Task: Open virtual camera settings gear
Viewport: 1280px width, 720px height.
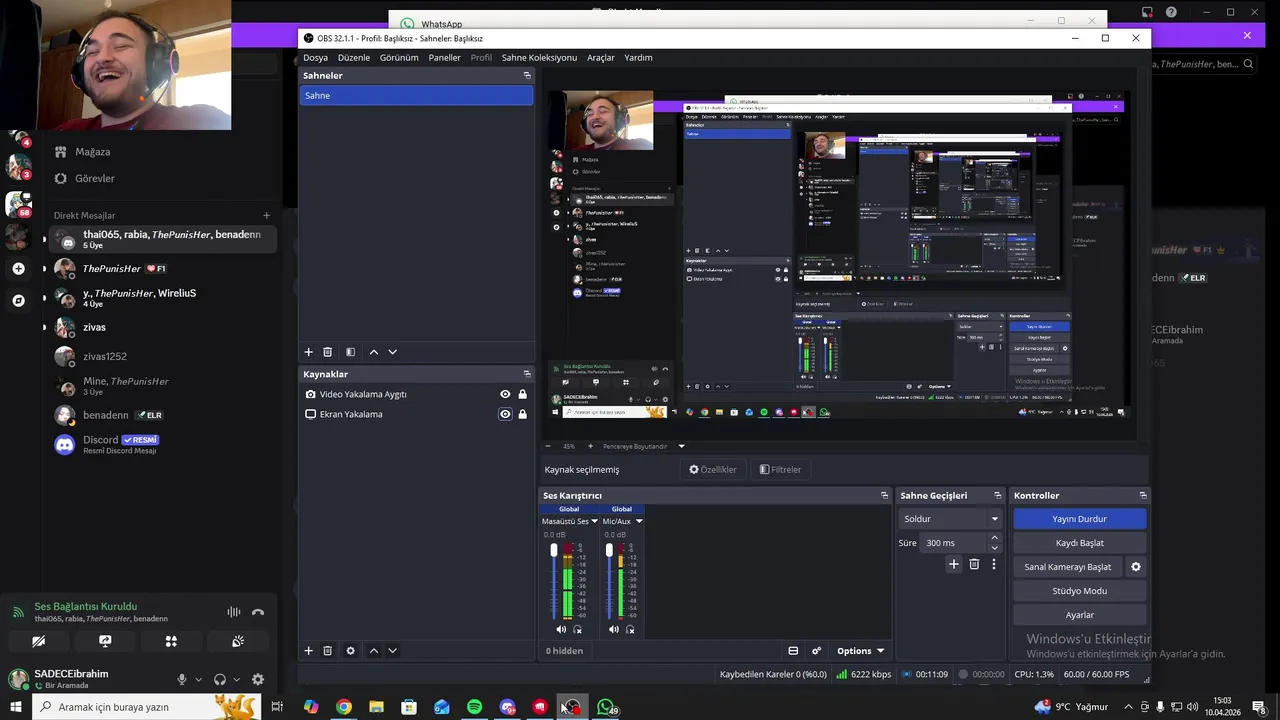Action: coord(1135,567)
